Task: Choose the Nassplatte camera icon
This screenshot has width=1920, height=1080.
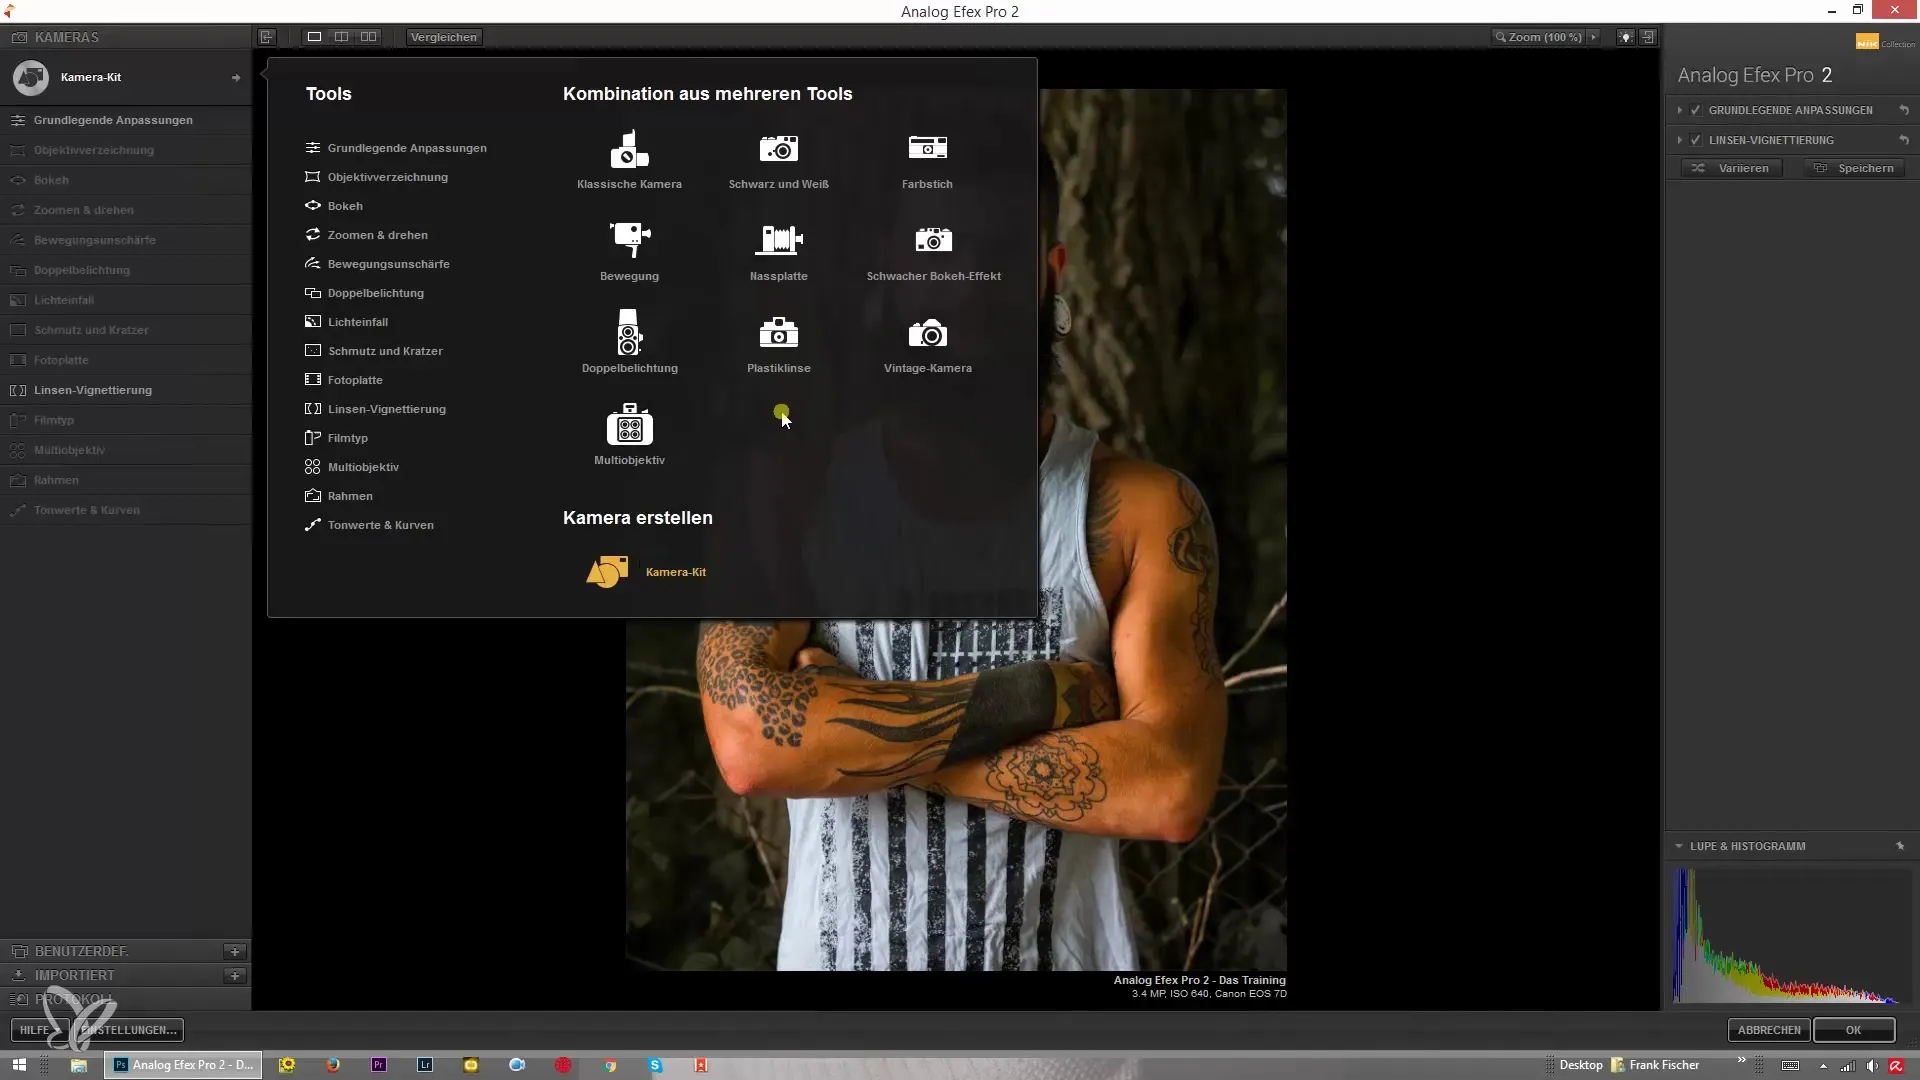Action: [x=779, y=240]
